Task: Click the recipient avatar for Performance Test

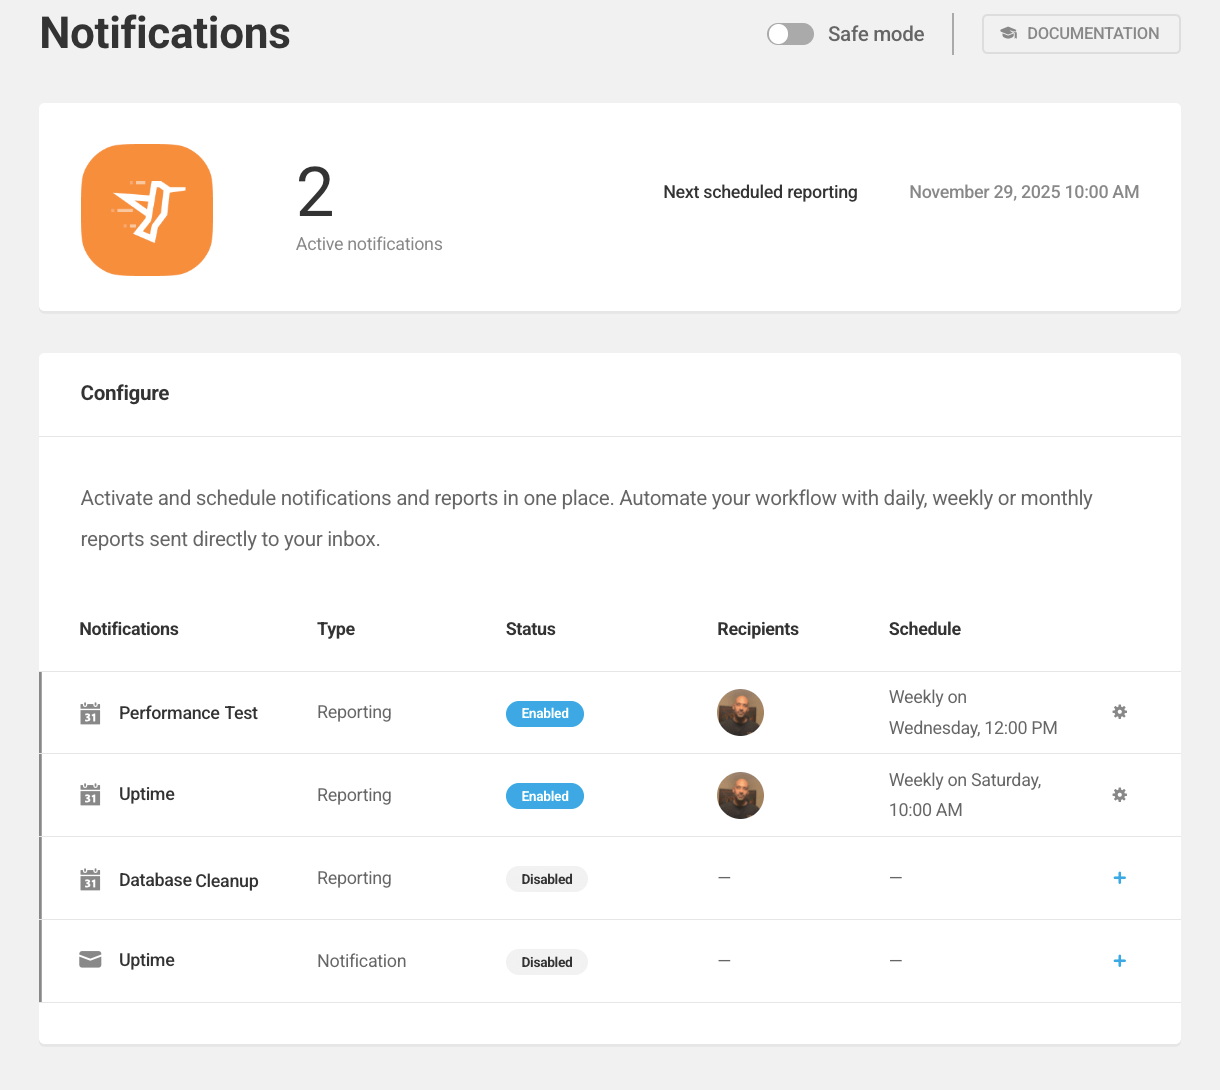Action: coord(740,712)
